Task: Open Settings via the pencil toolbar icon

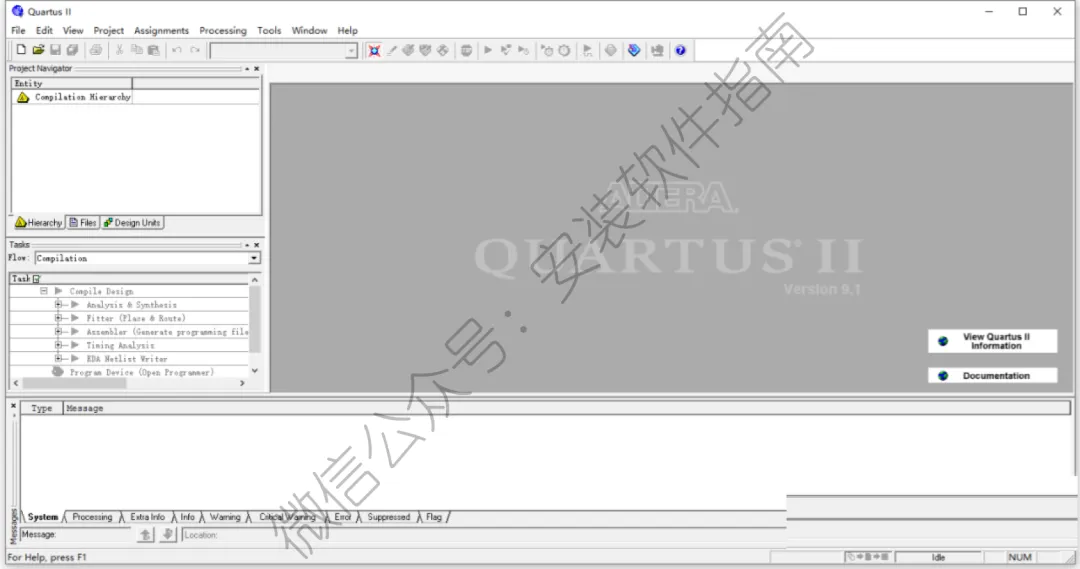Action: 391,50
